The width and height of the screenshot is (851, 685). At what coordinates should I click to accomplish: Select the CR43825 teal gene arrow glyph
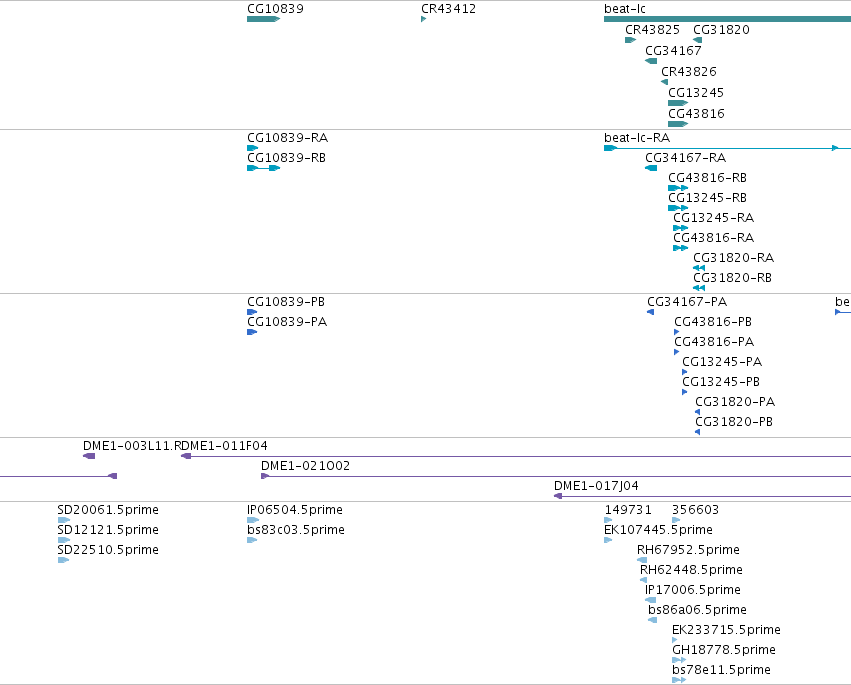(631, 40)
